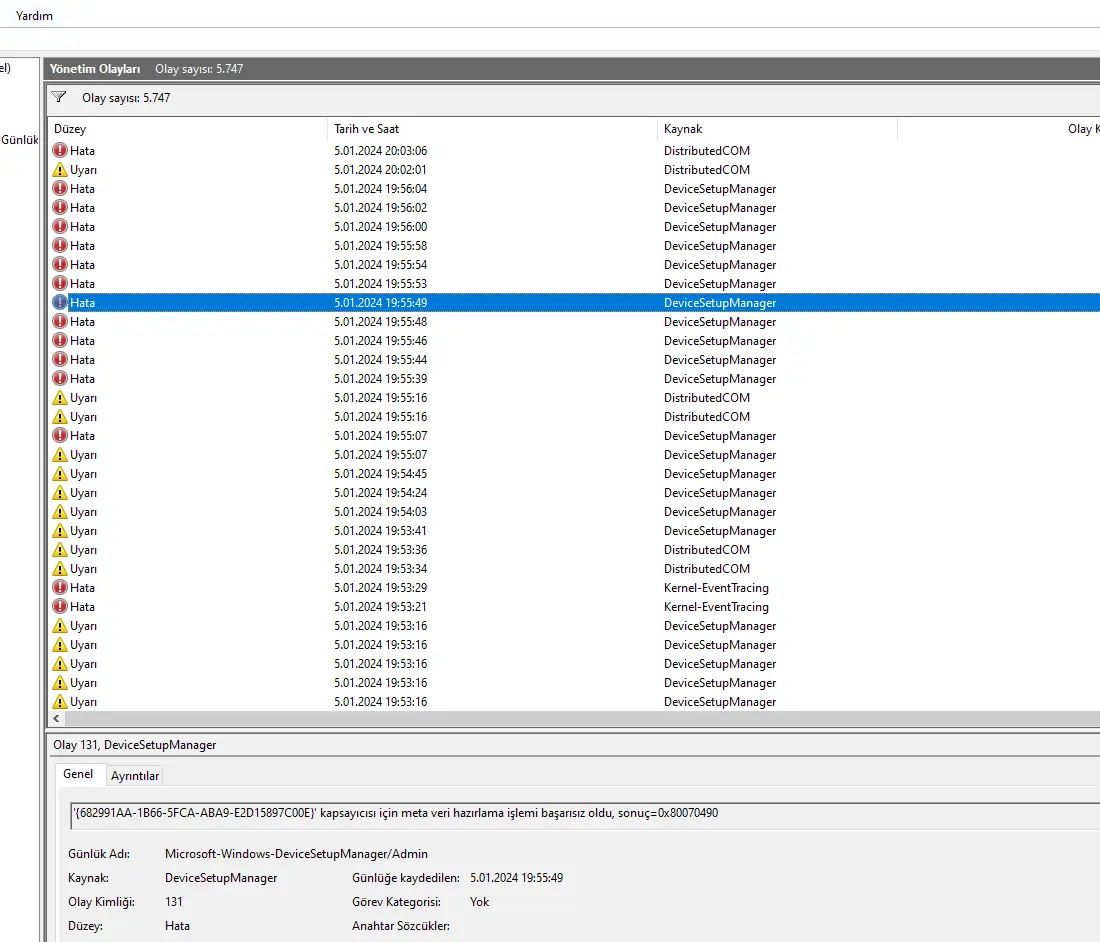
Task: Click warning icon of 19:53:41 event
Action: 60,530
